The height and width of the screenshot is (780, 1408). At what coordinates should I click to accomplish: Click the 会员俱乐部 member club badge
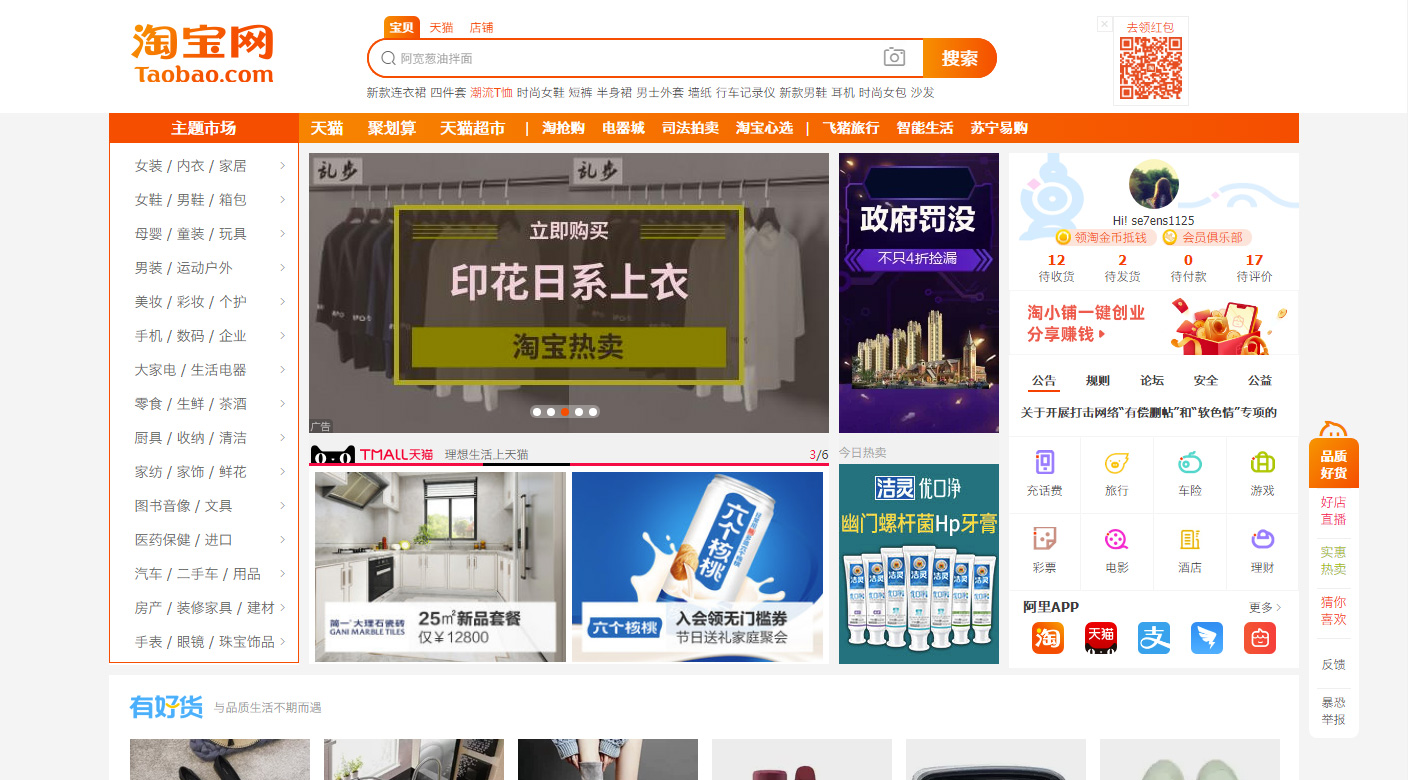(x=1205, y=237)
